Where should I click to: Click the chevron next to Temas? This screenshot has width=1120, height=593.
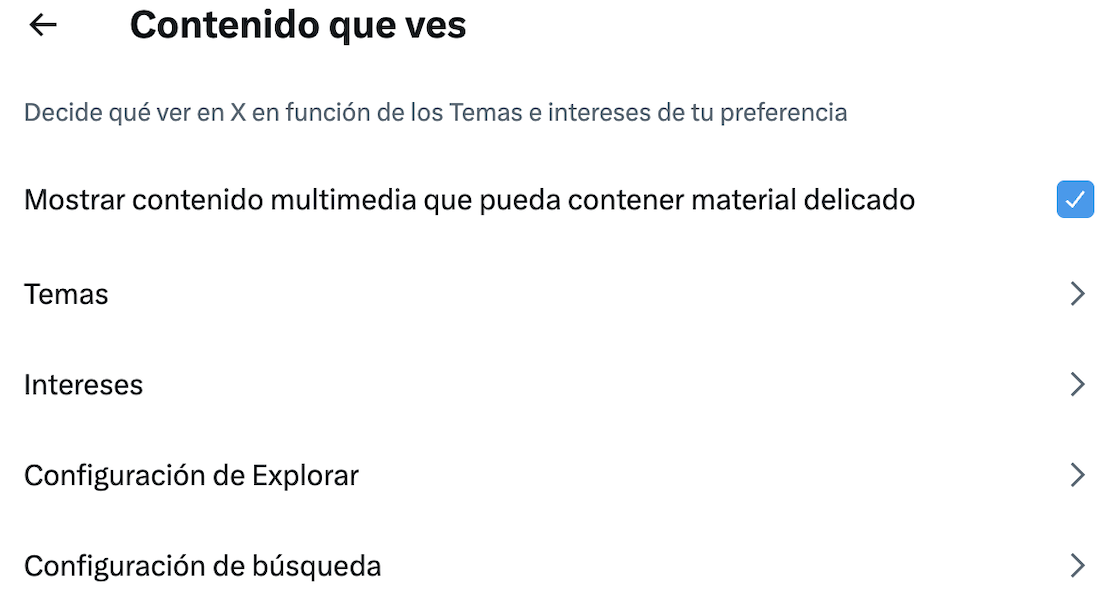tap(1077, 294)
